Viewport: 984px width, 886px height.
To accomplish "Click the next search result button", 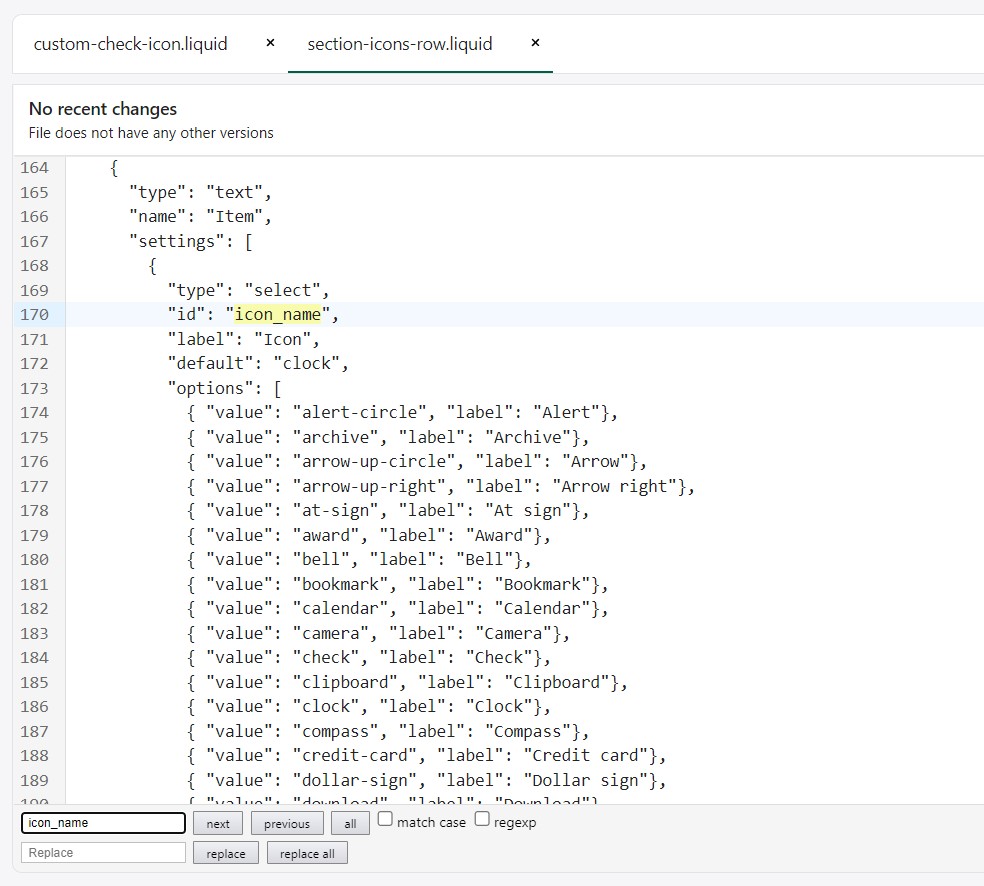I will (x=218, y=823).
